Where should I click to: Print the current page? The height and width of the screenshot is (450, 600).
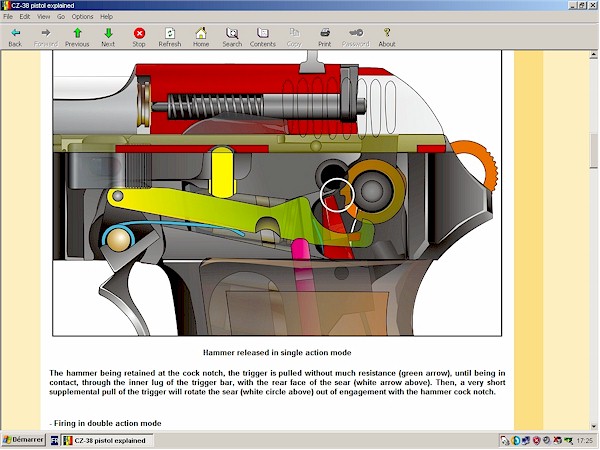(324, 37)
